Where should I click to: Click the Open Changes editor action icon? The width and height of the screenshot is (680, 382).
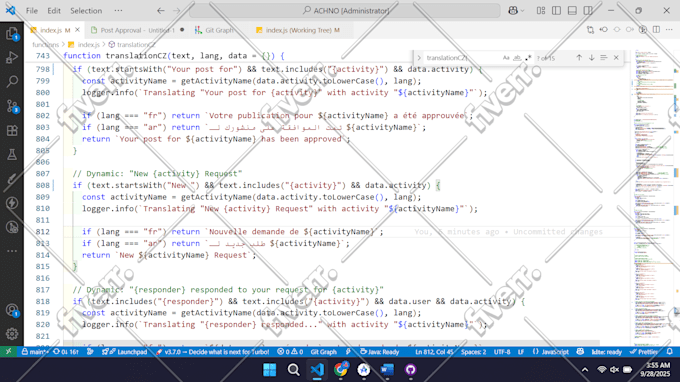point(590,29)
